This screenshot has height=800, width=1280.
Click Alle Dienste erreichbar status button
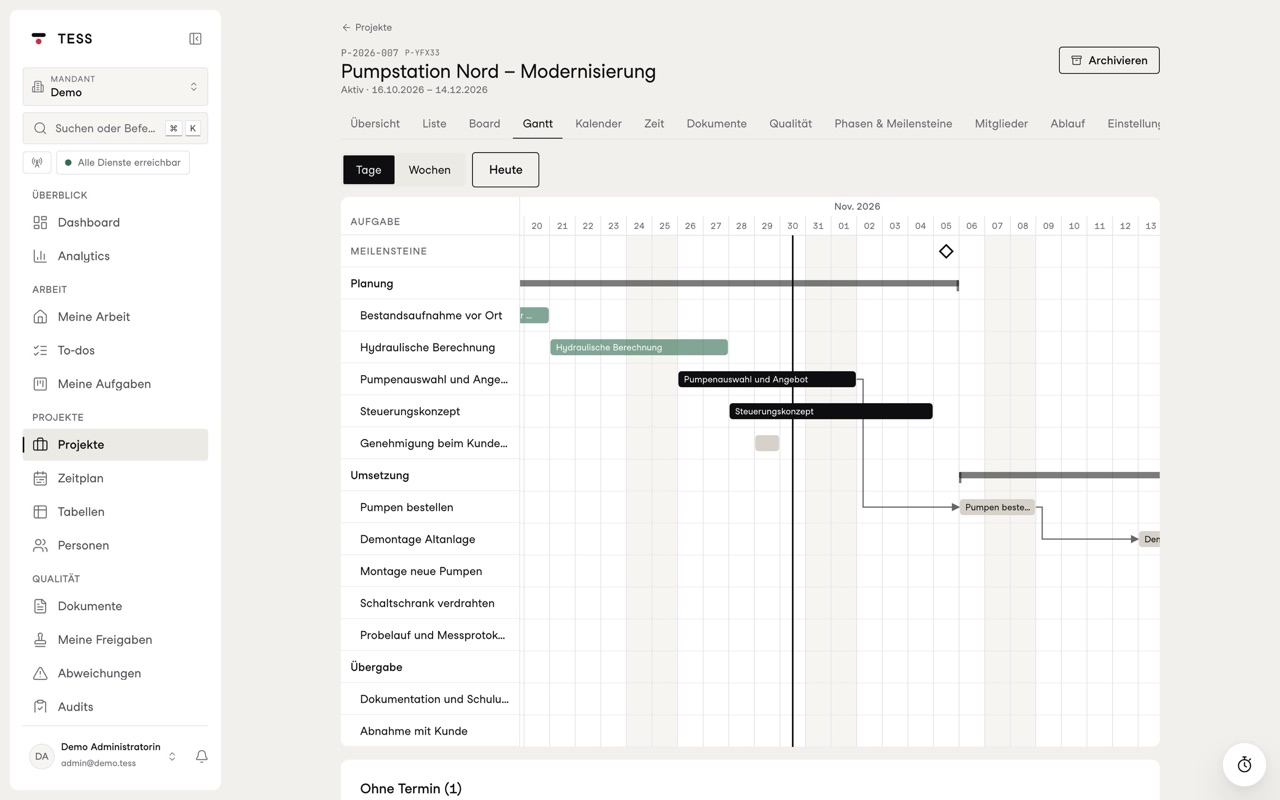123,162
